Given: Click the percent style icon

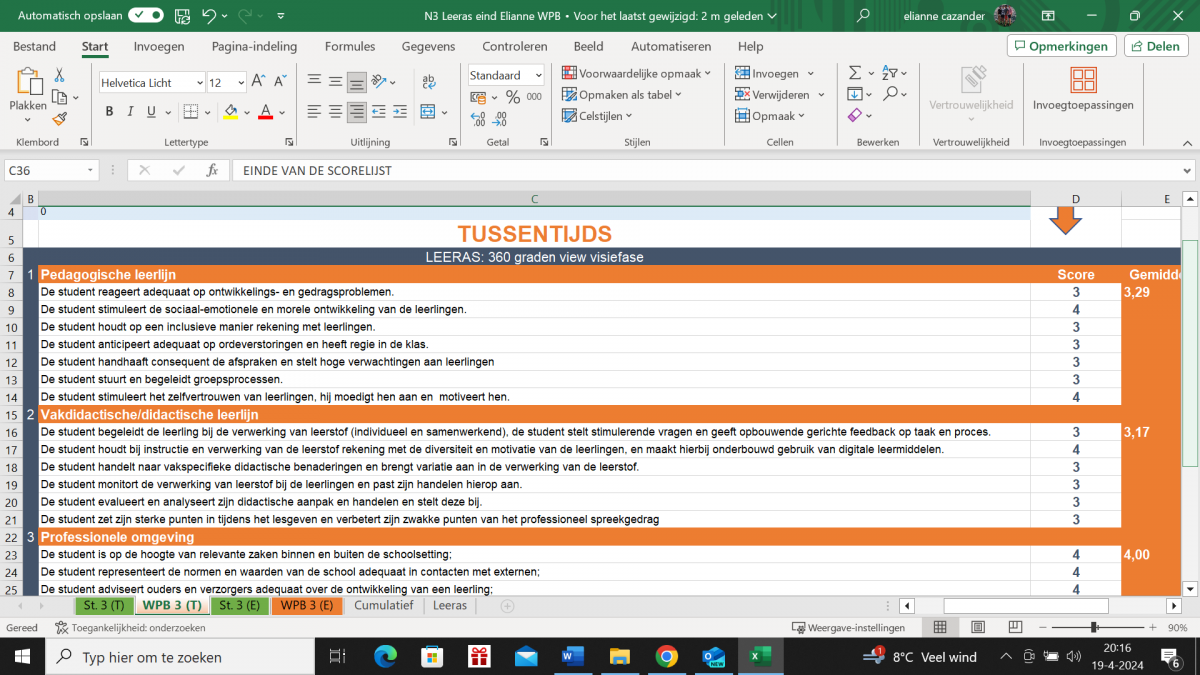Looking at the screenshot, I should tap(512, 97).
